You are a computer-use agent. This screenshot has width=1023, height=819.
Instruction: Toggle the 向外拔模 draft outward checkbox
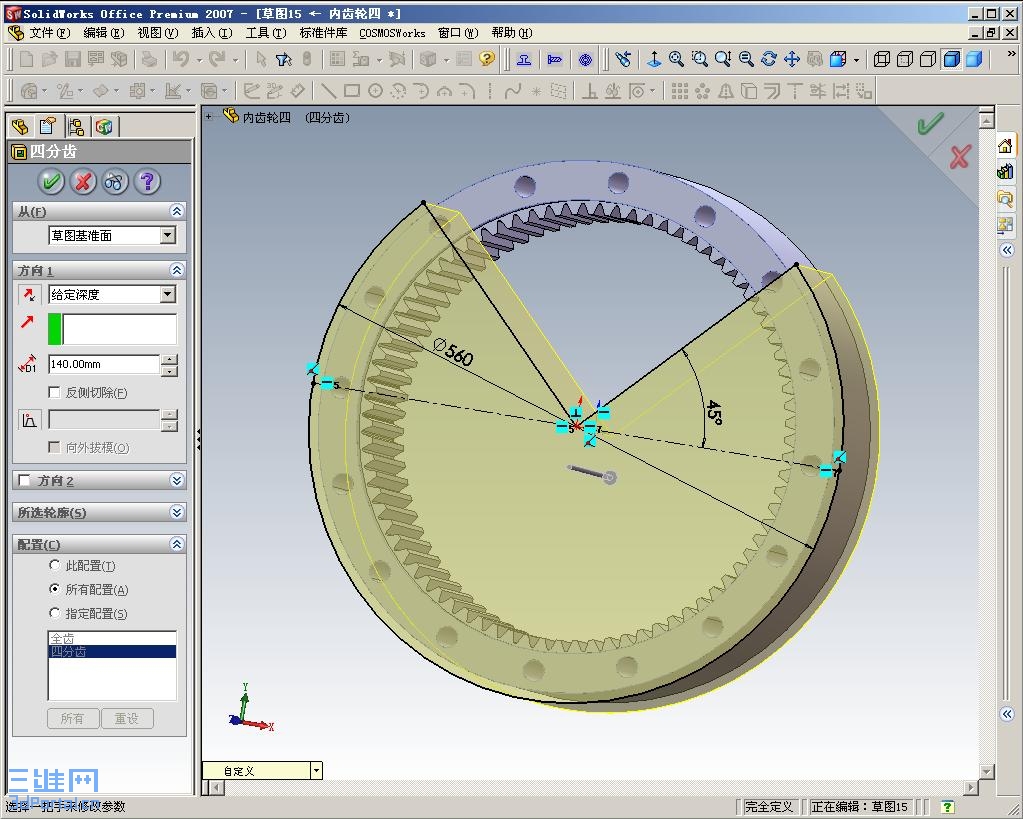[x=55, y=447]
